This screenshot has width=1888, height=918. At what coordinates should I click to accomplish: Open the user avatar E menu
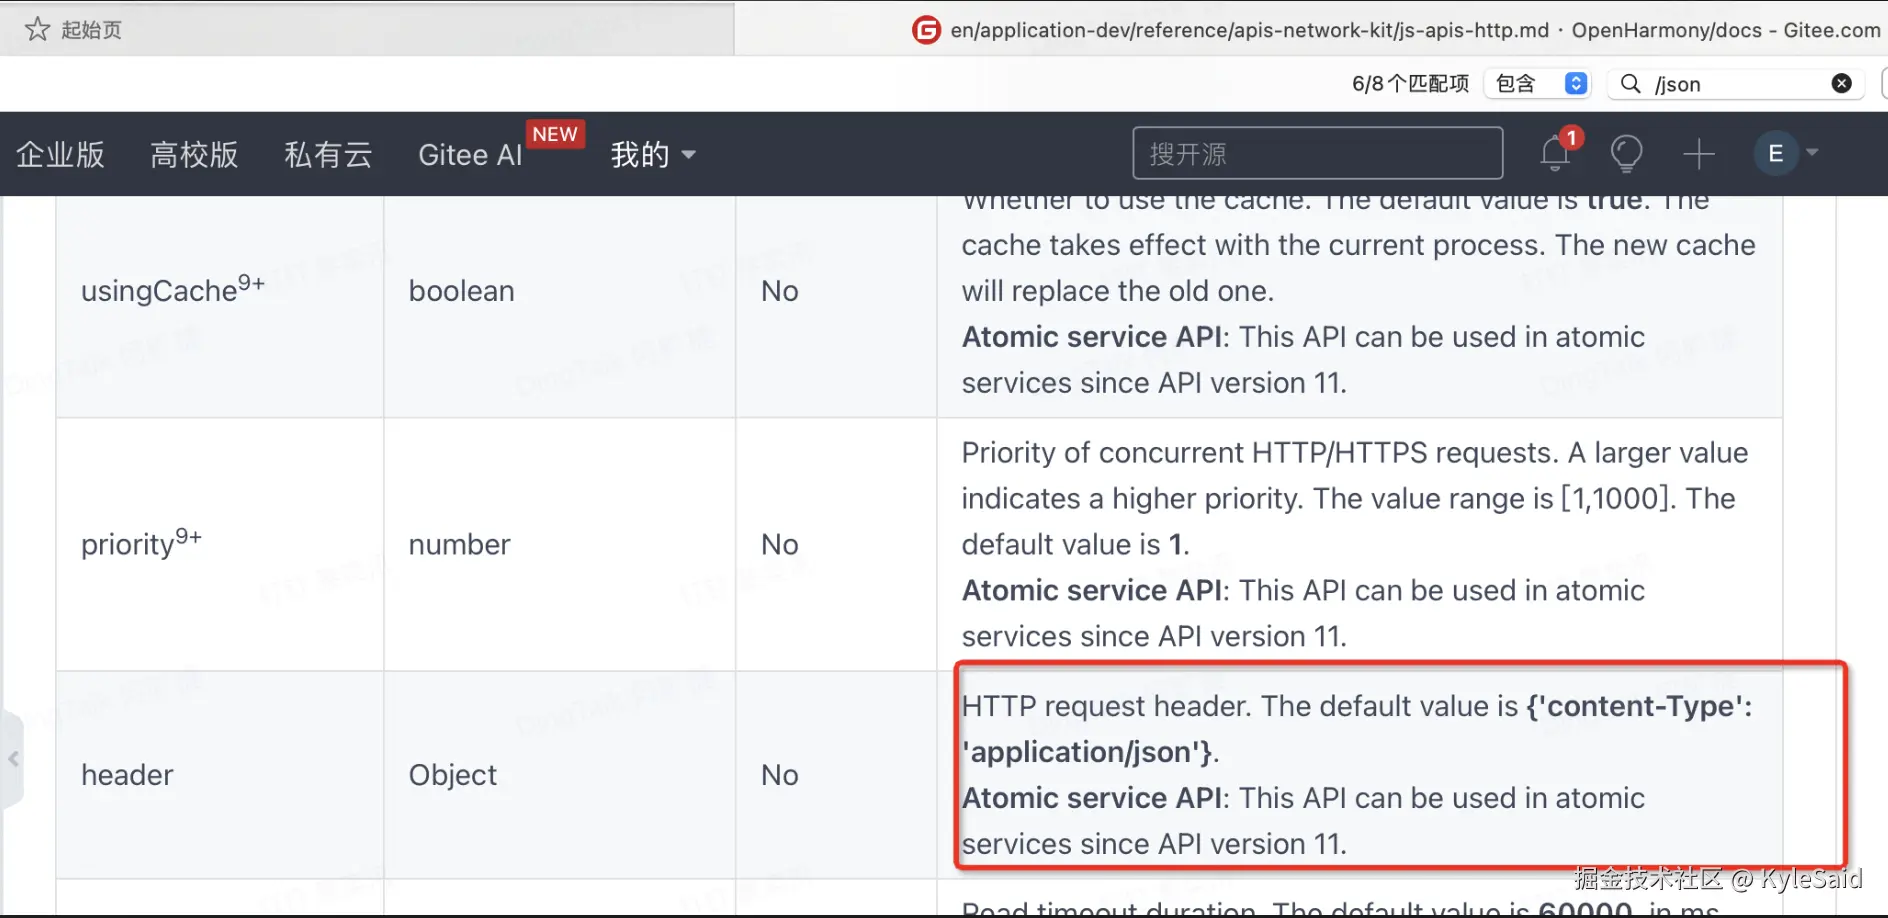(x=1785, y=153)
